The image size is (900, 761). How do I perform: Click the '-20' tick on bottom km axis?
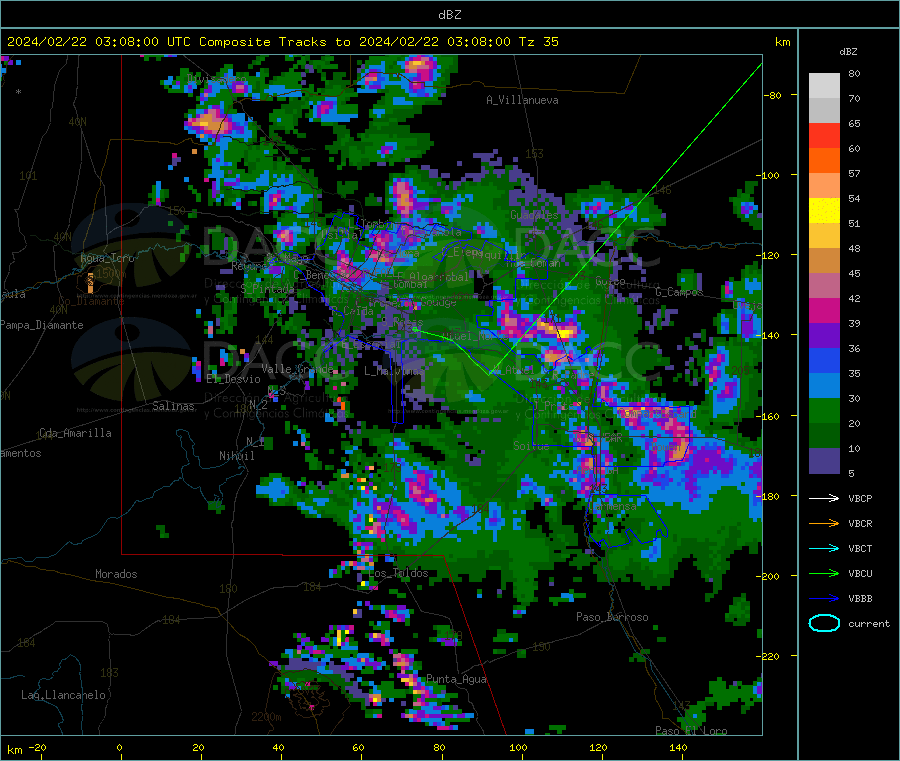point(37,747)
